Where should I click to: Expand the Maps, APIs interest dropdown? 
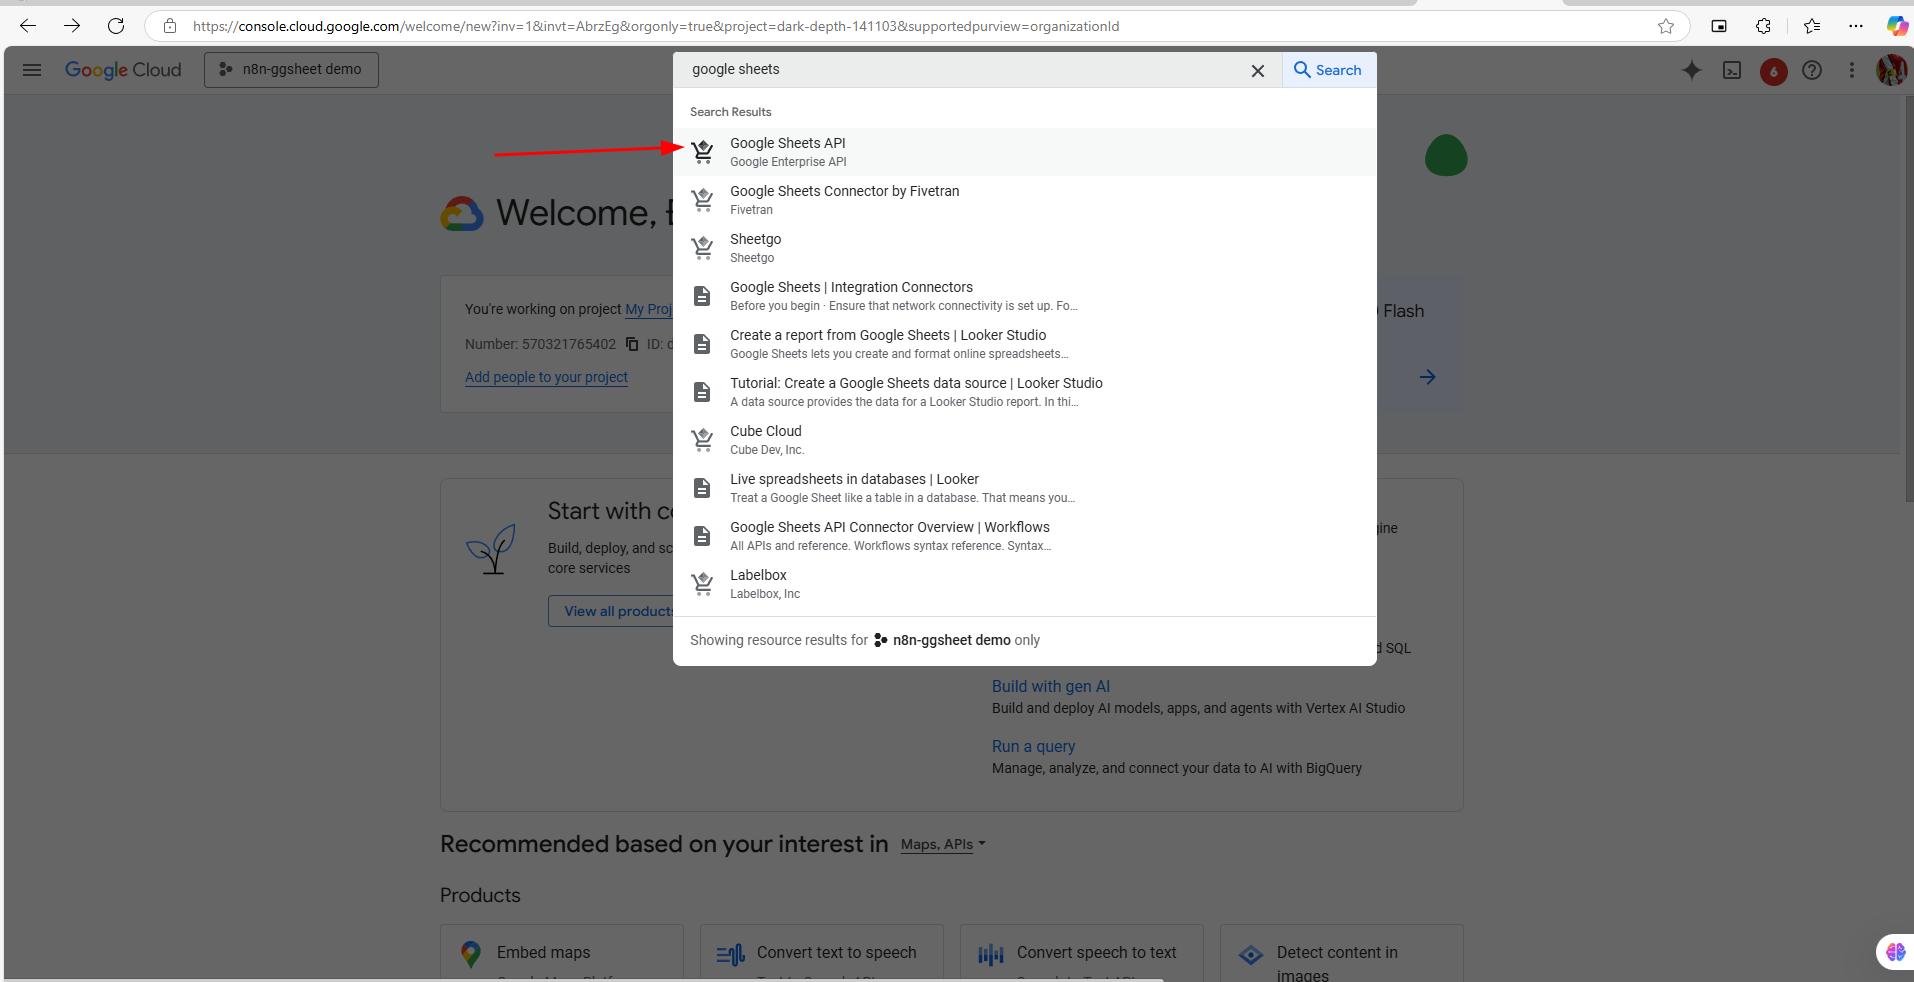(x=943, y=844)
